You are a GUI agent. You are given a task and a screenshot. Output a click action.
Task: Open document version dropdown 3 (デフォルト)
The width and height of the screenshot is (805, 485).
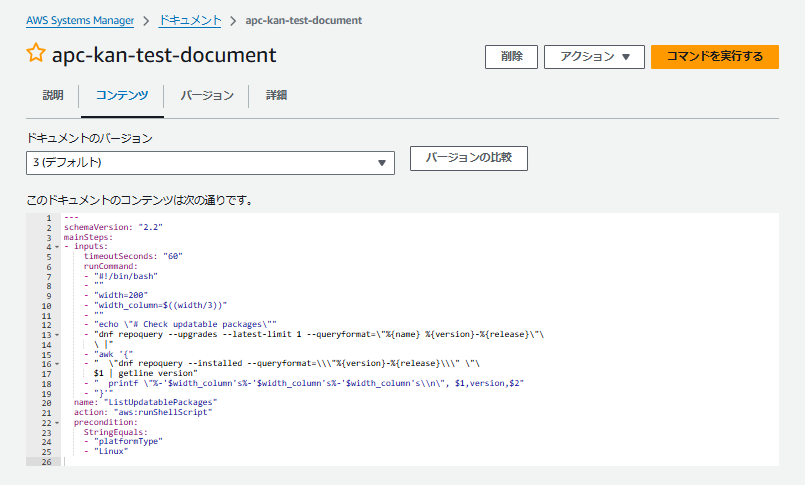210,163
